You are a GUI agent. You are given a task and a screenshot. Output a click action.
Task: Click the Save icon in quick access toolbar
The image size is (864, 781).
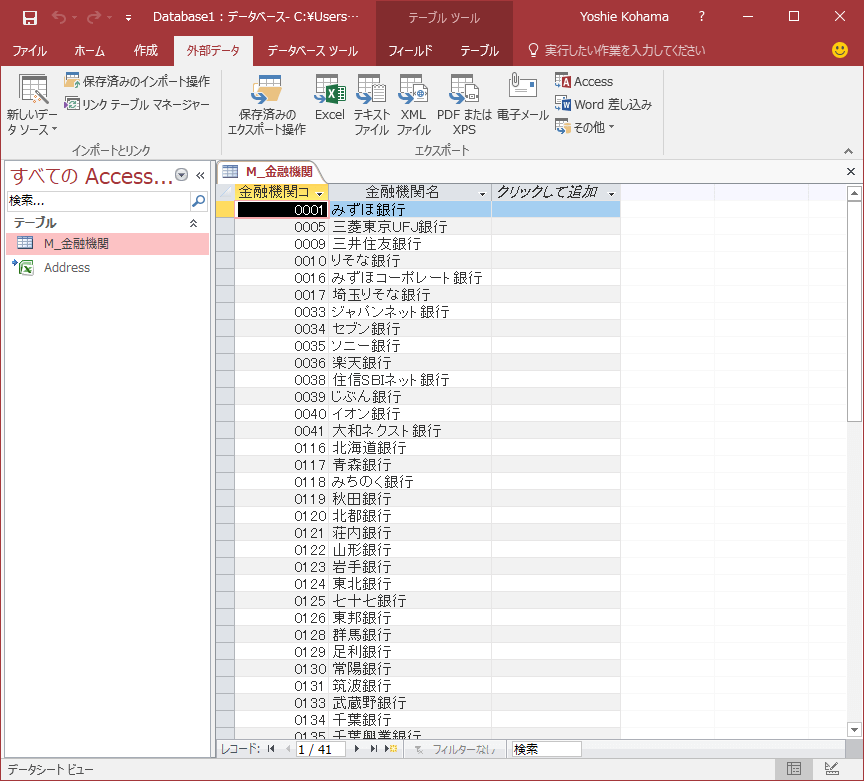(x=30, y=18)
